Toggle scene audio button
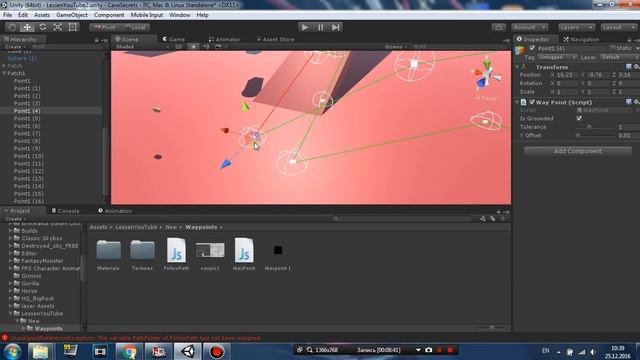 pos(206,47)
